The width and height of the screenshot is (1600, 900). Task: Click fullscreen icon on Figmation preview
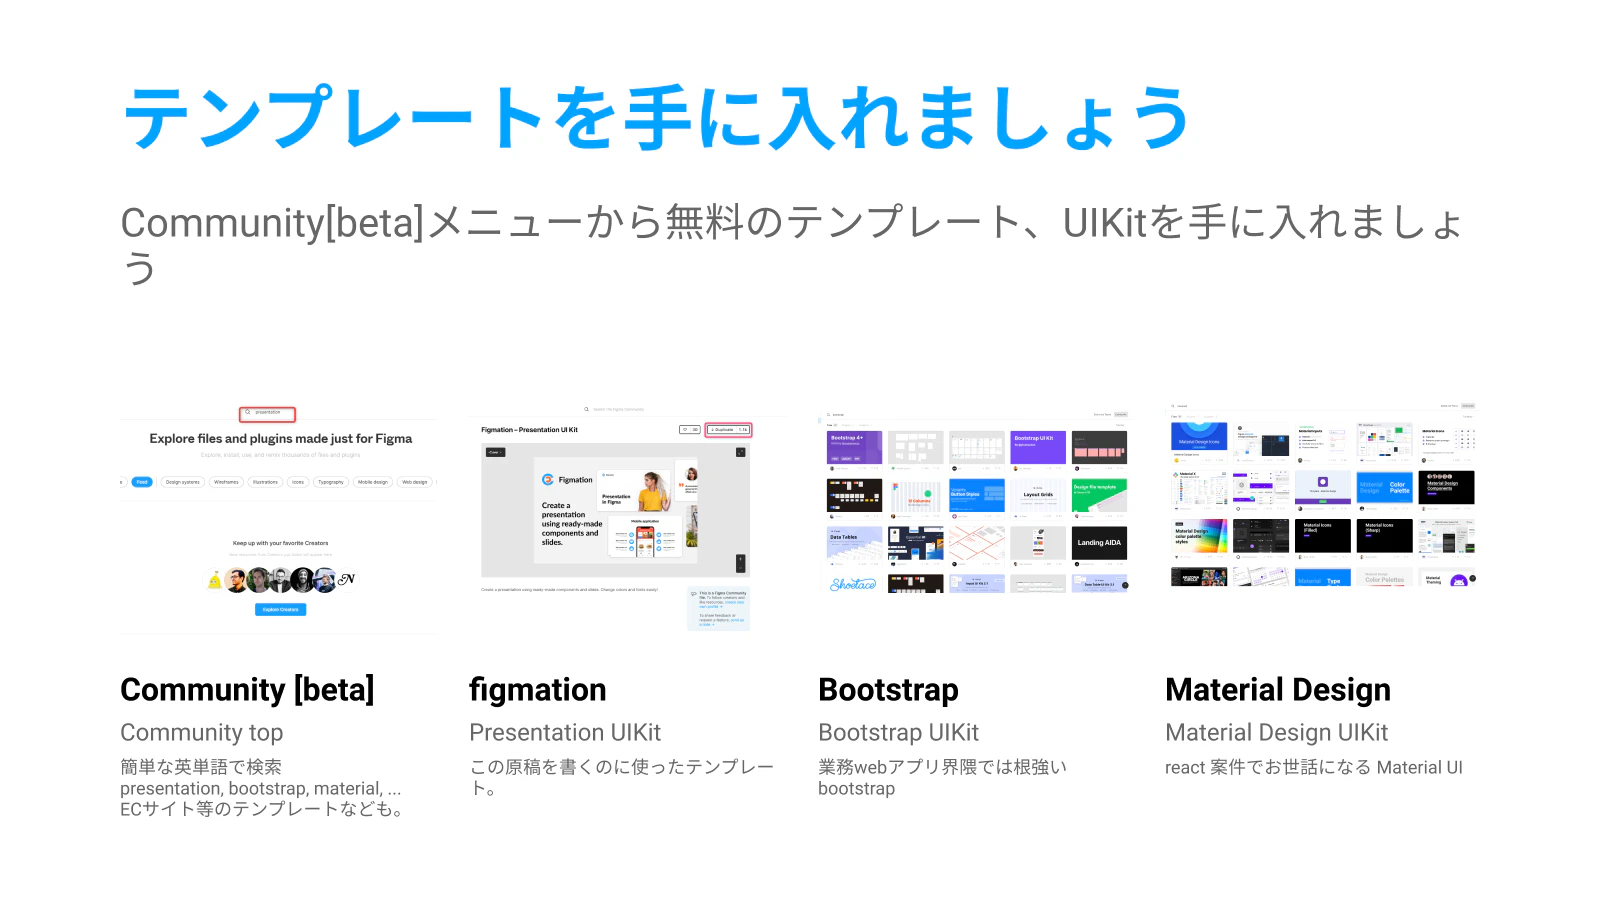[x=741, y=452]
